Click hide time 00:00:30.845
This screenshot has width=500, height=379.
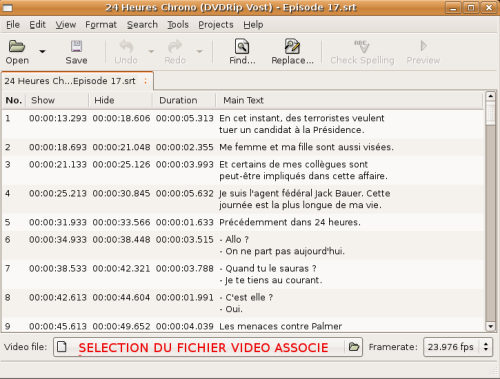(x=121, y=193)
